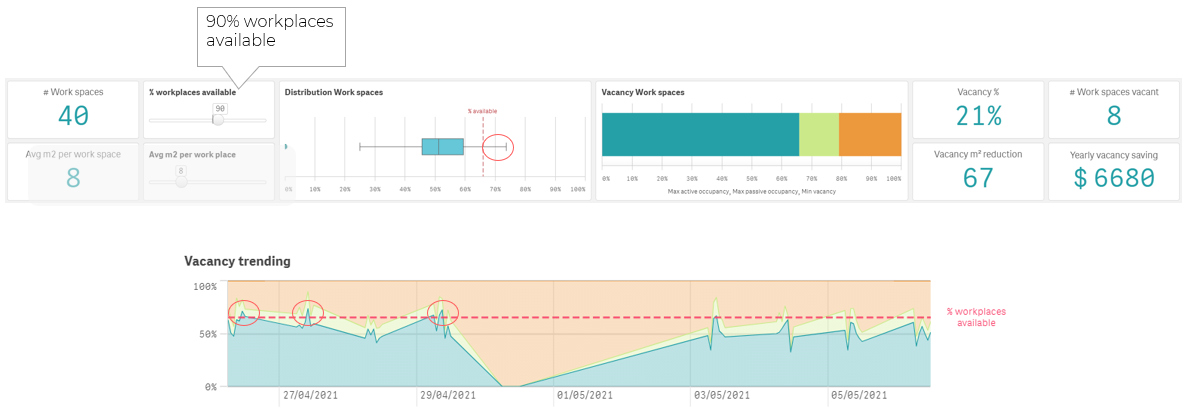Click the 67 Vacancy m² reduction value

click(x=978, y=178)
